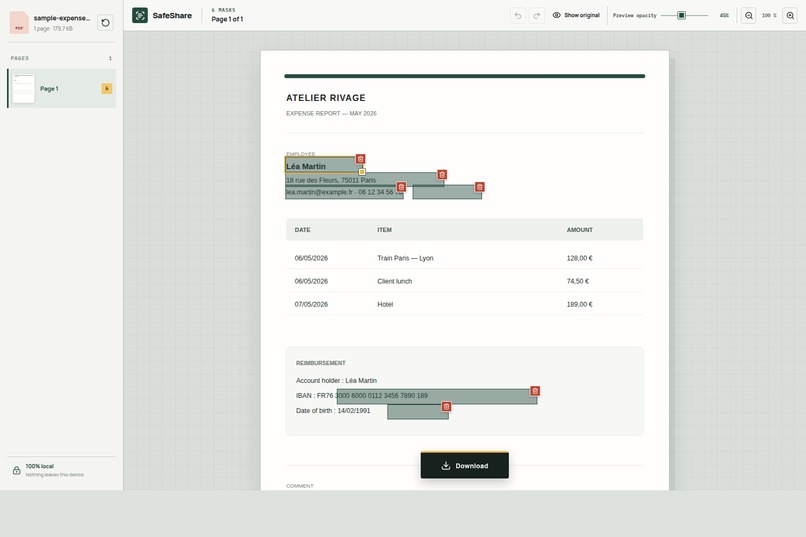Download the redacted PDF

[x=465, y=466]
